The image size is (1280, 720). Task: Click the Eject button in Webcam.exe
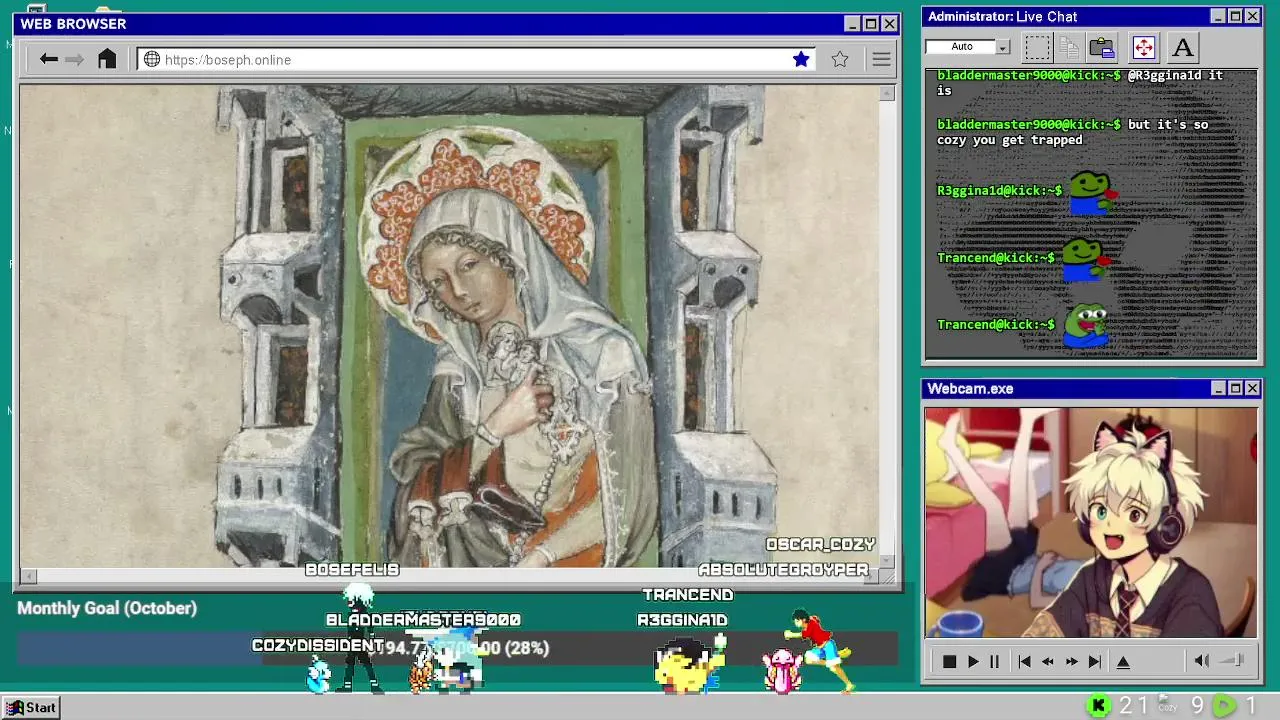[x=1123, y=661]
